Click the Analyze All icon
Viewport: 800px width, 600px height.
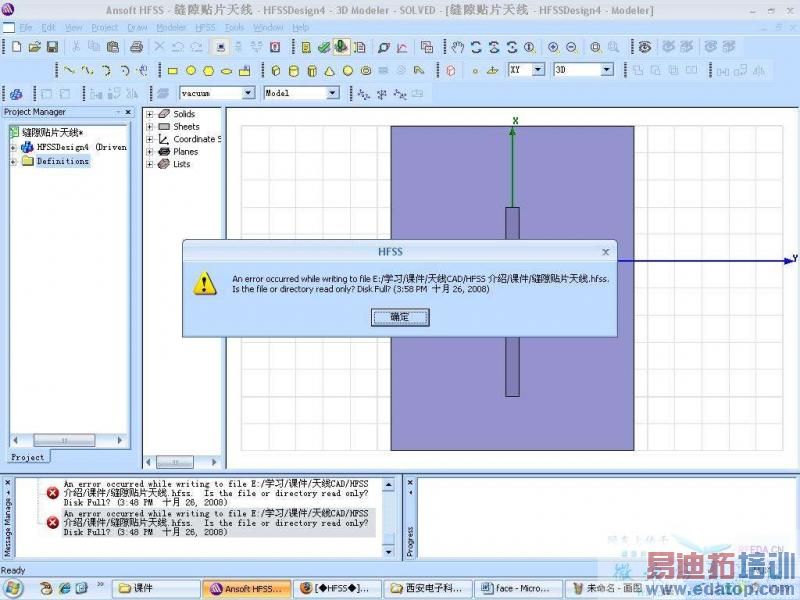pyautogui.click(x=341, y=47)
